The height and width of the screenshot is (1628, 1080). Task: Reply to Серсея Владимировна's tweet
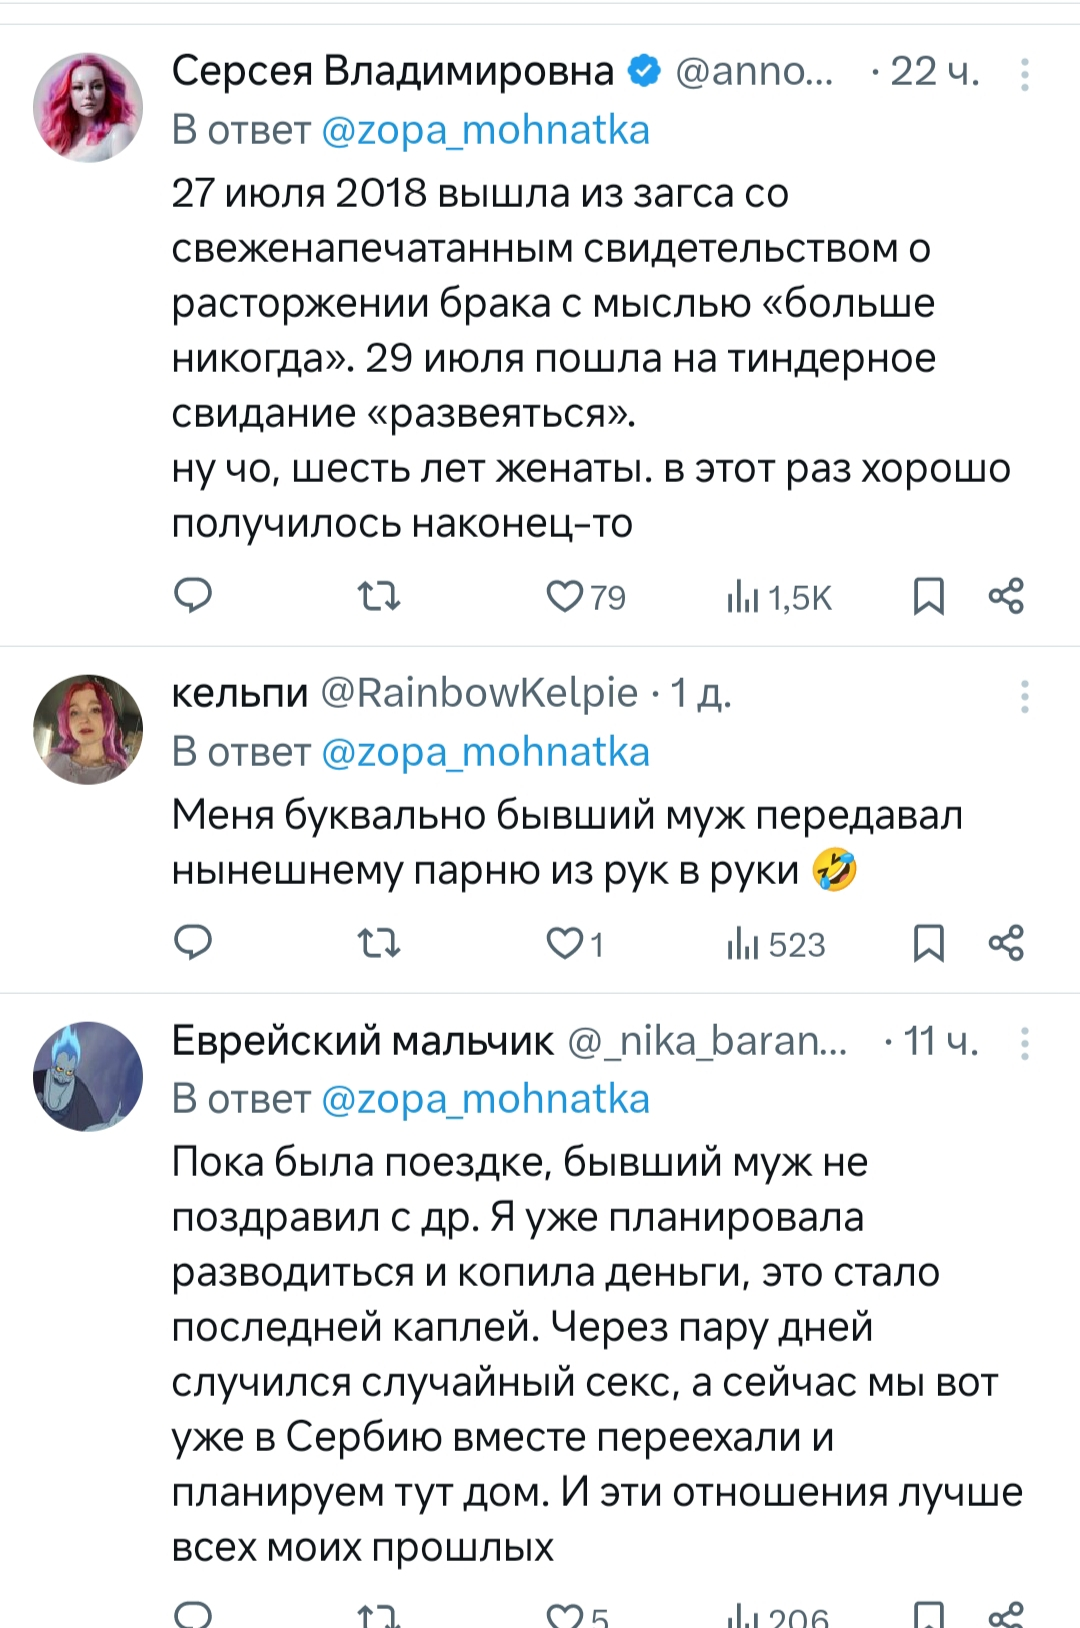pyautogui.click(x=193, y=596)
